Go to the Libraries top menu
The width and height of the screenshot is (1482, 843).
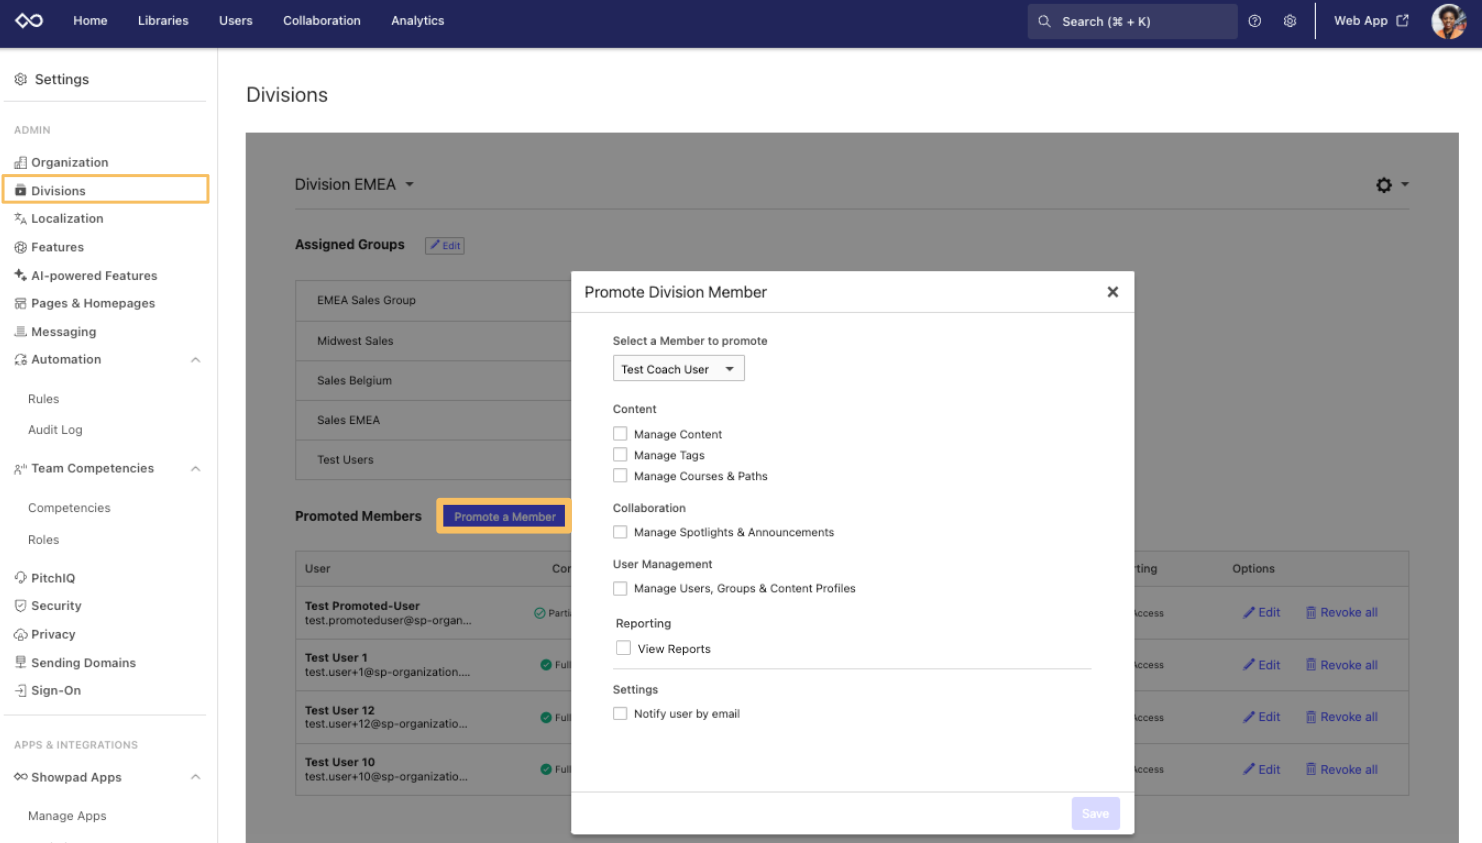(163, 21)
